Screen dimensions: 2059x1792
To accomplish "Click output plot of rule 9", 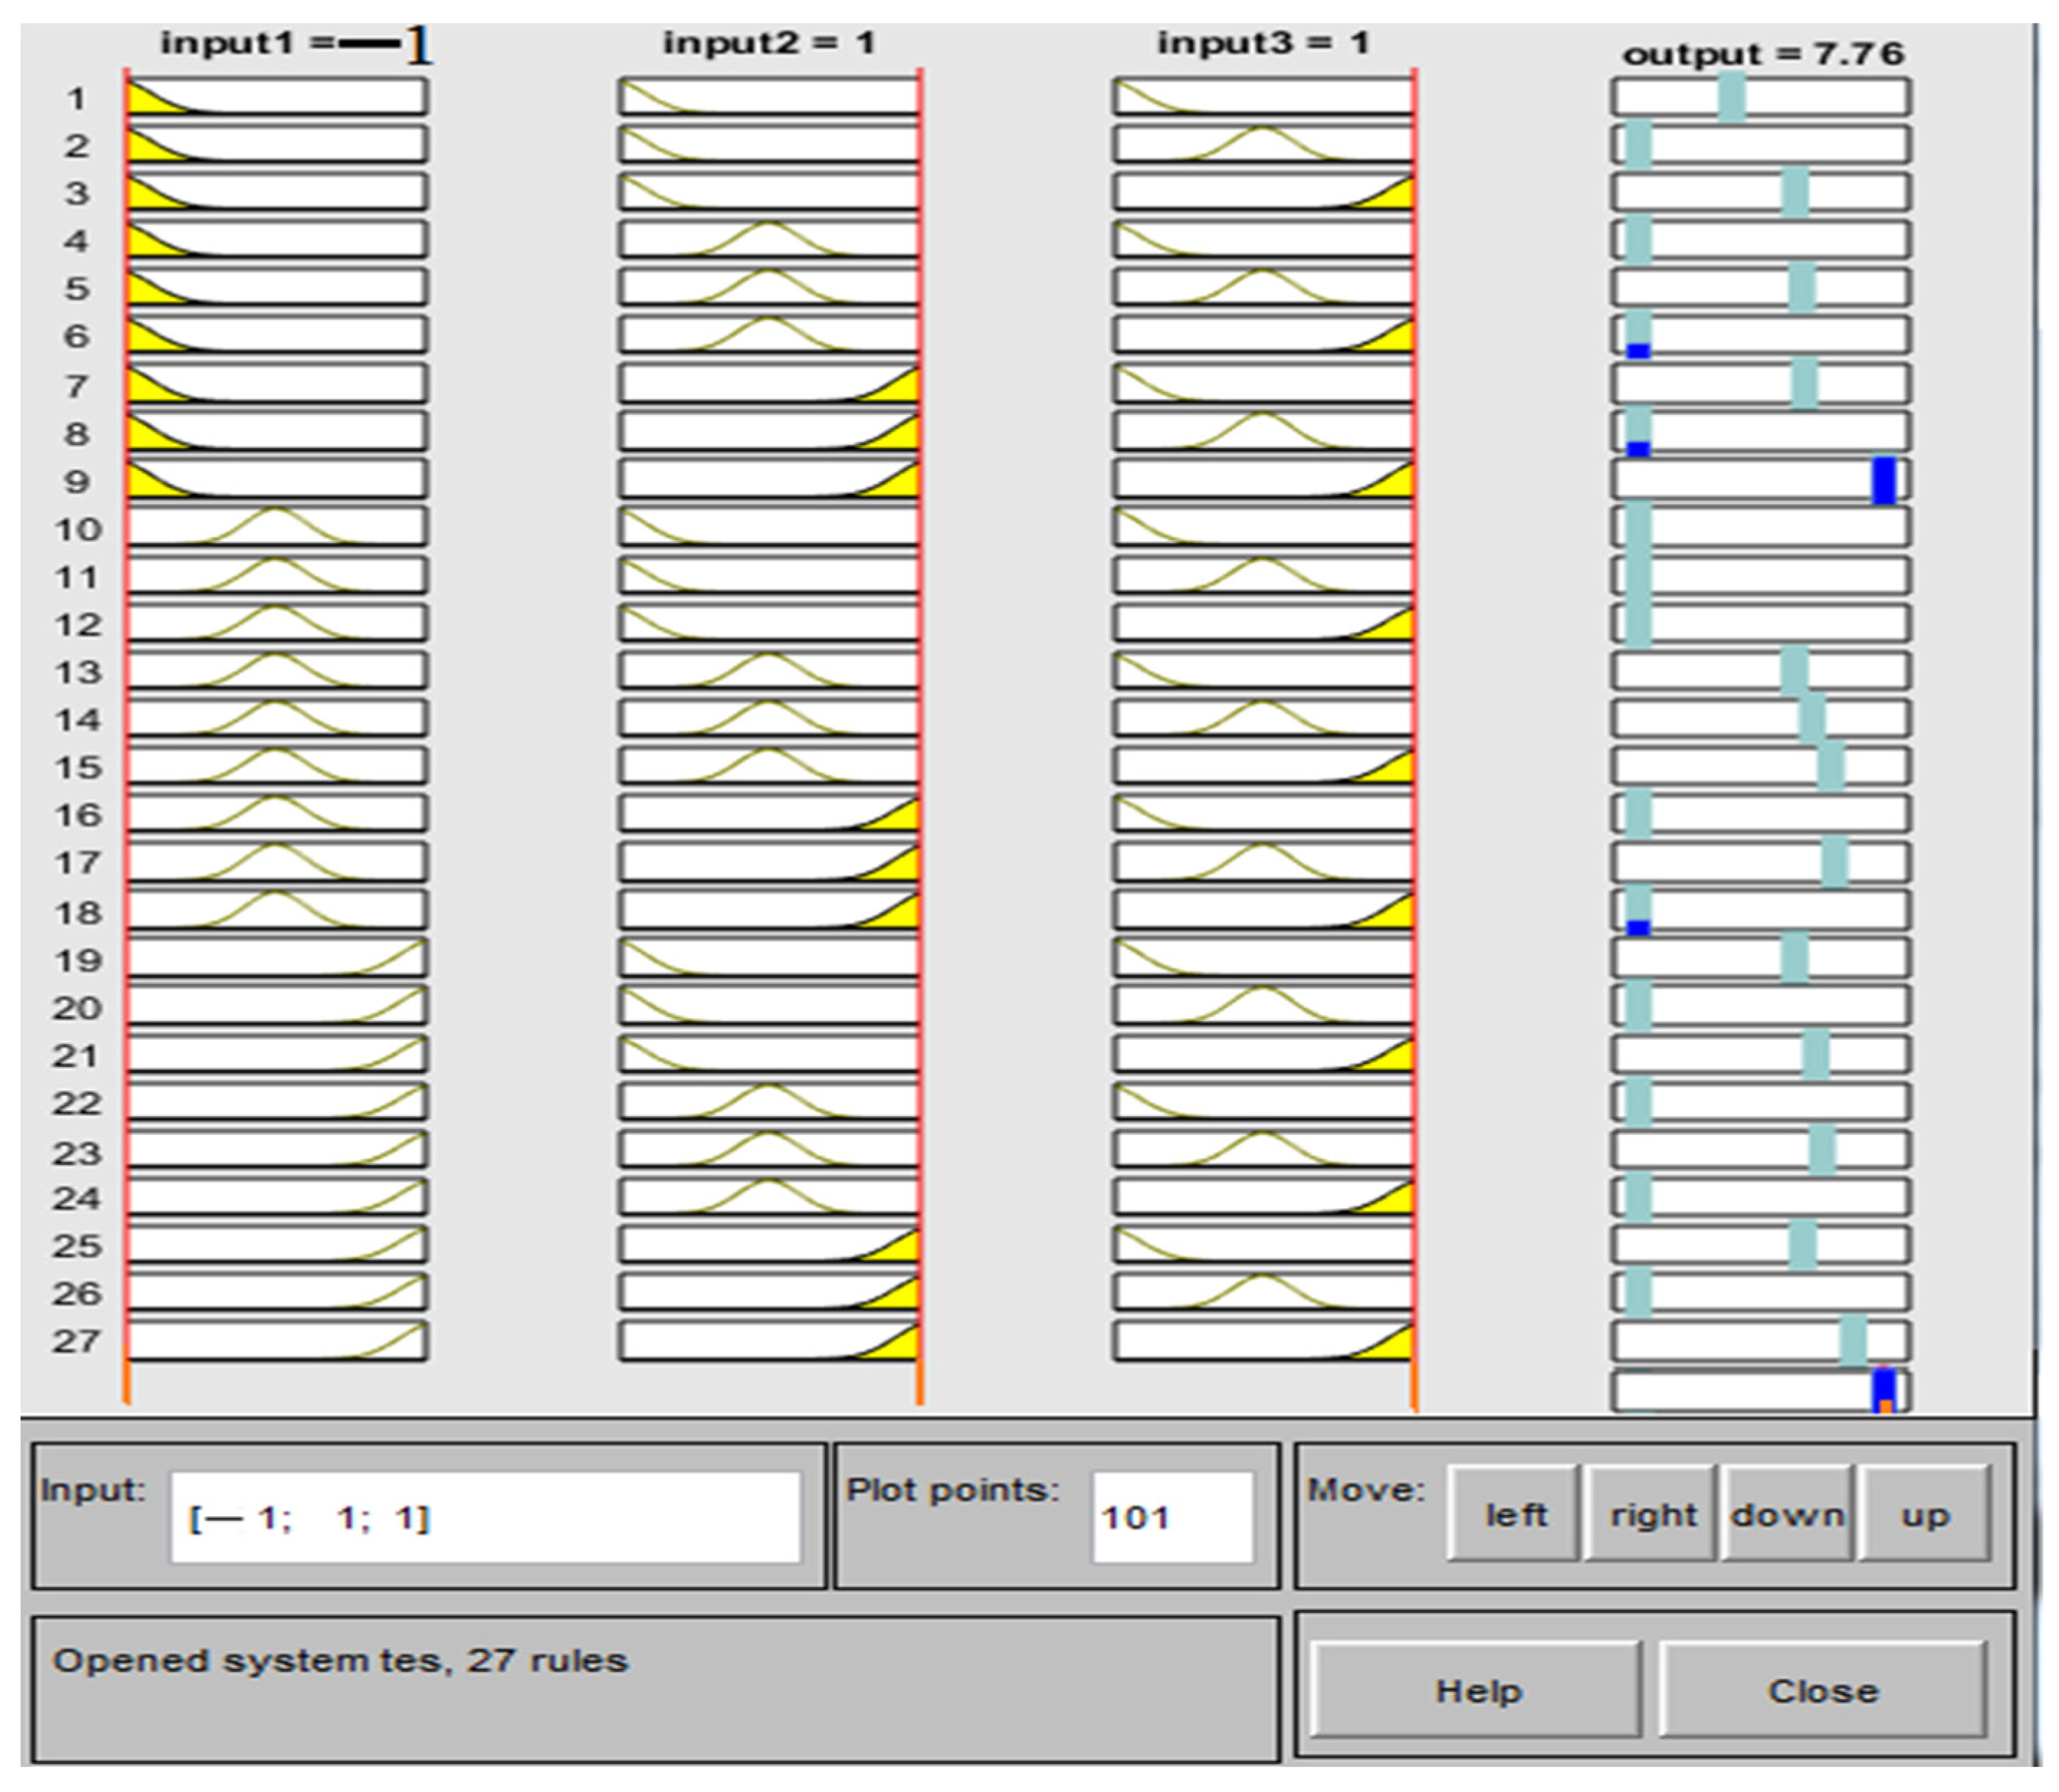I will tap(1760, 480).
